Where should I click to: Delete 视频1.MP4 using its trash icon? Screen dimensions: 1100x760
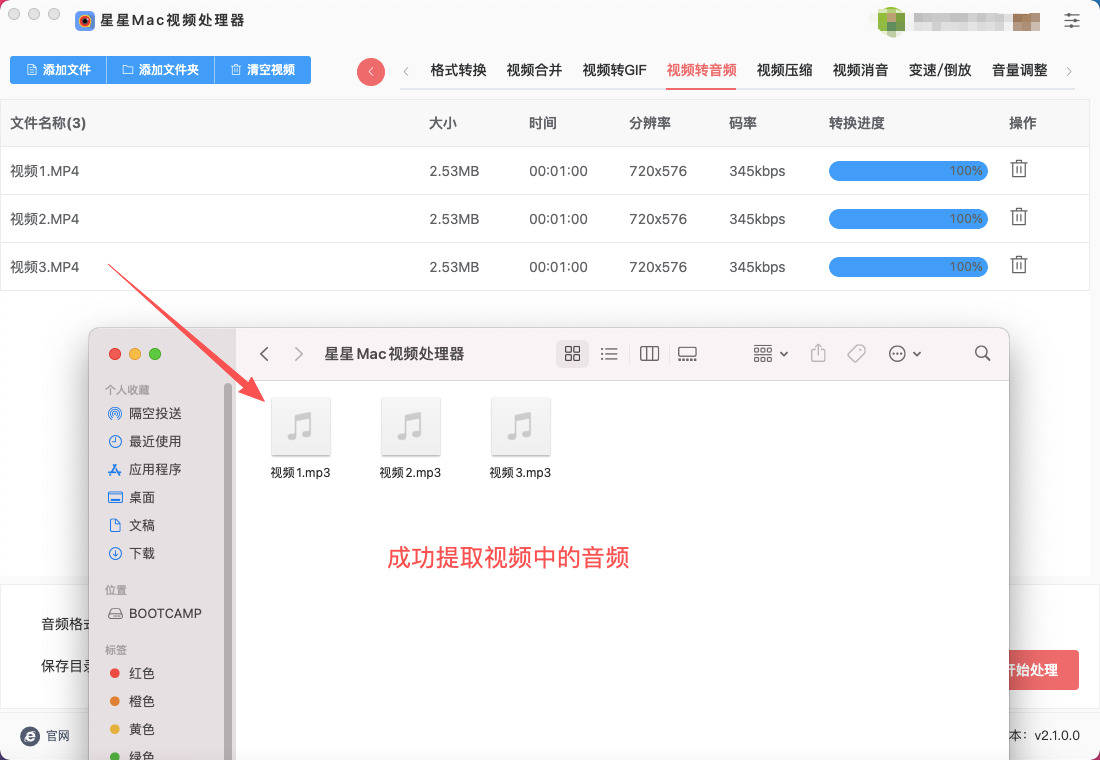click(x=1018, y=169)
